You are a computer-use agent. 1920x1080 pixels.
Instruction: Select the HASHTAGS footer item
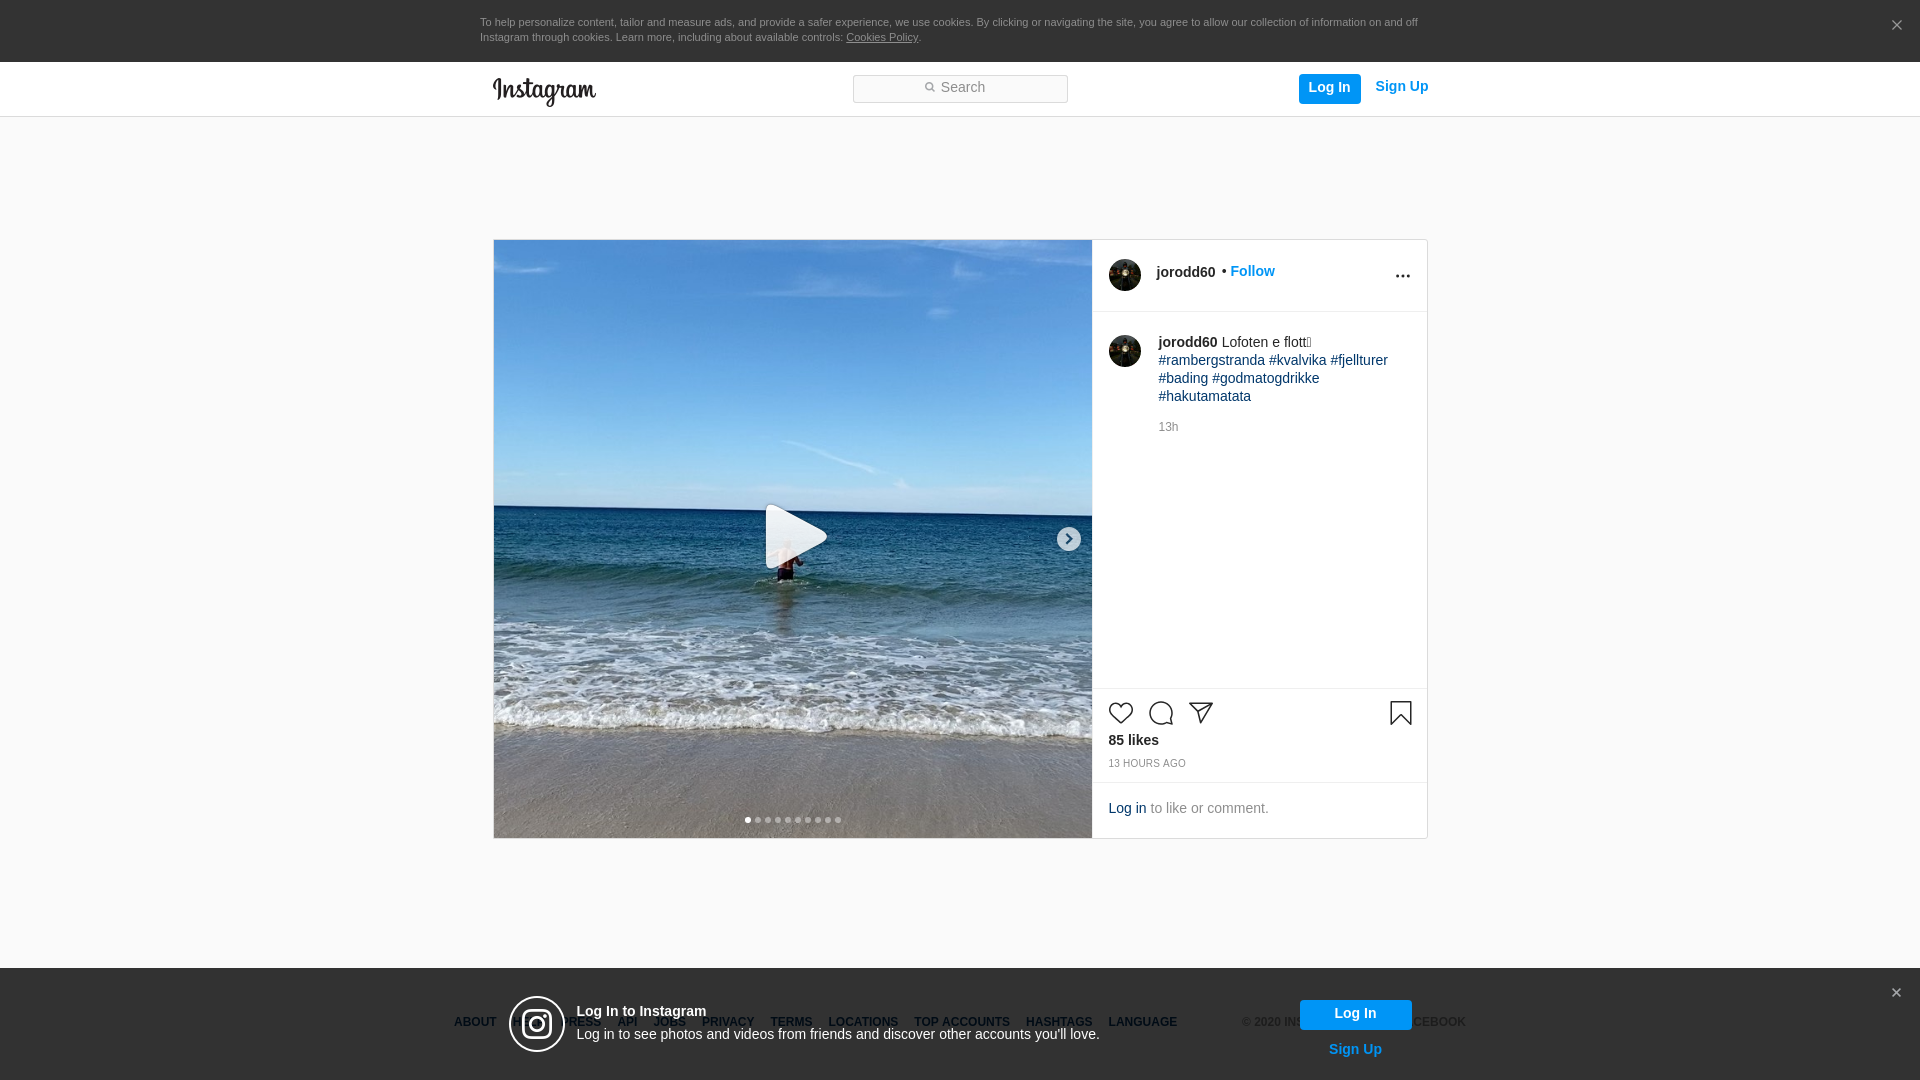click(1058, 1022)
